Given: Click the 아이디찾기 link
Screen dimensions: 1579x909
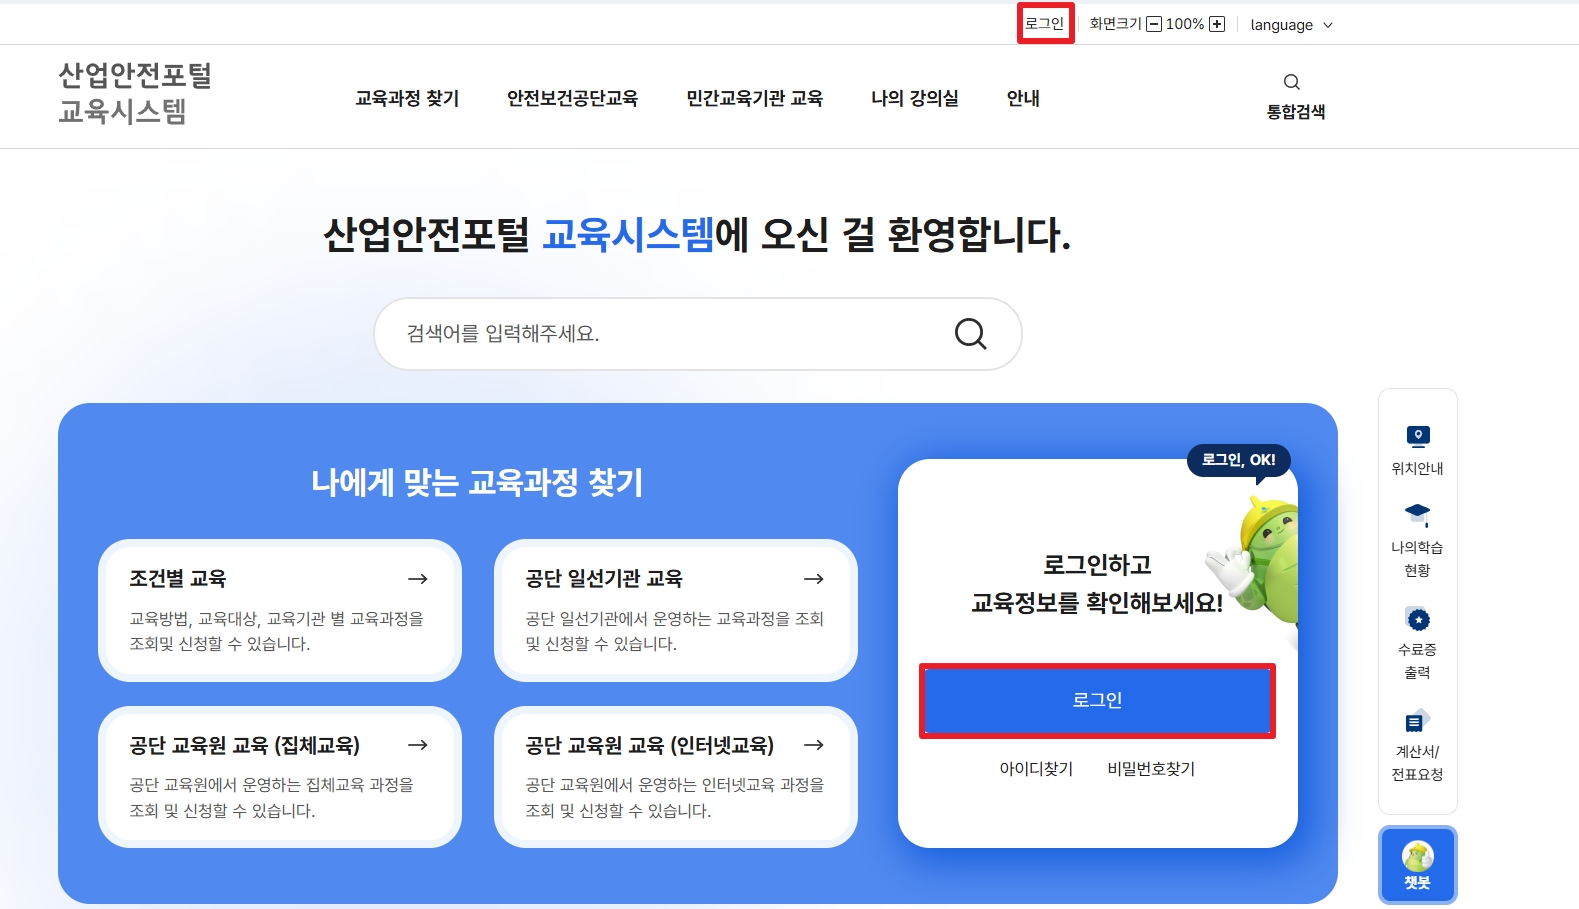Looking at the screenshot, I should [1036, 769].
